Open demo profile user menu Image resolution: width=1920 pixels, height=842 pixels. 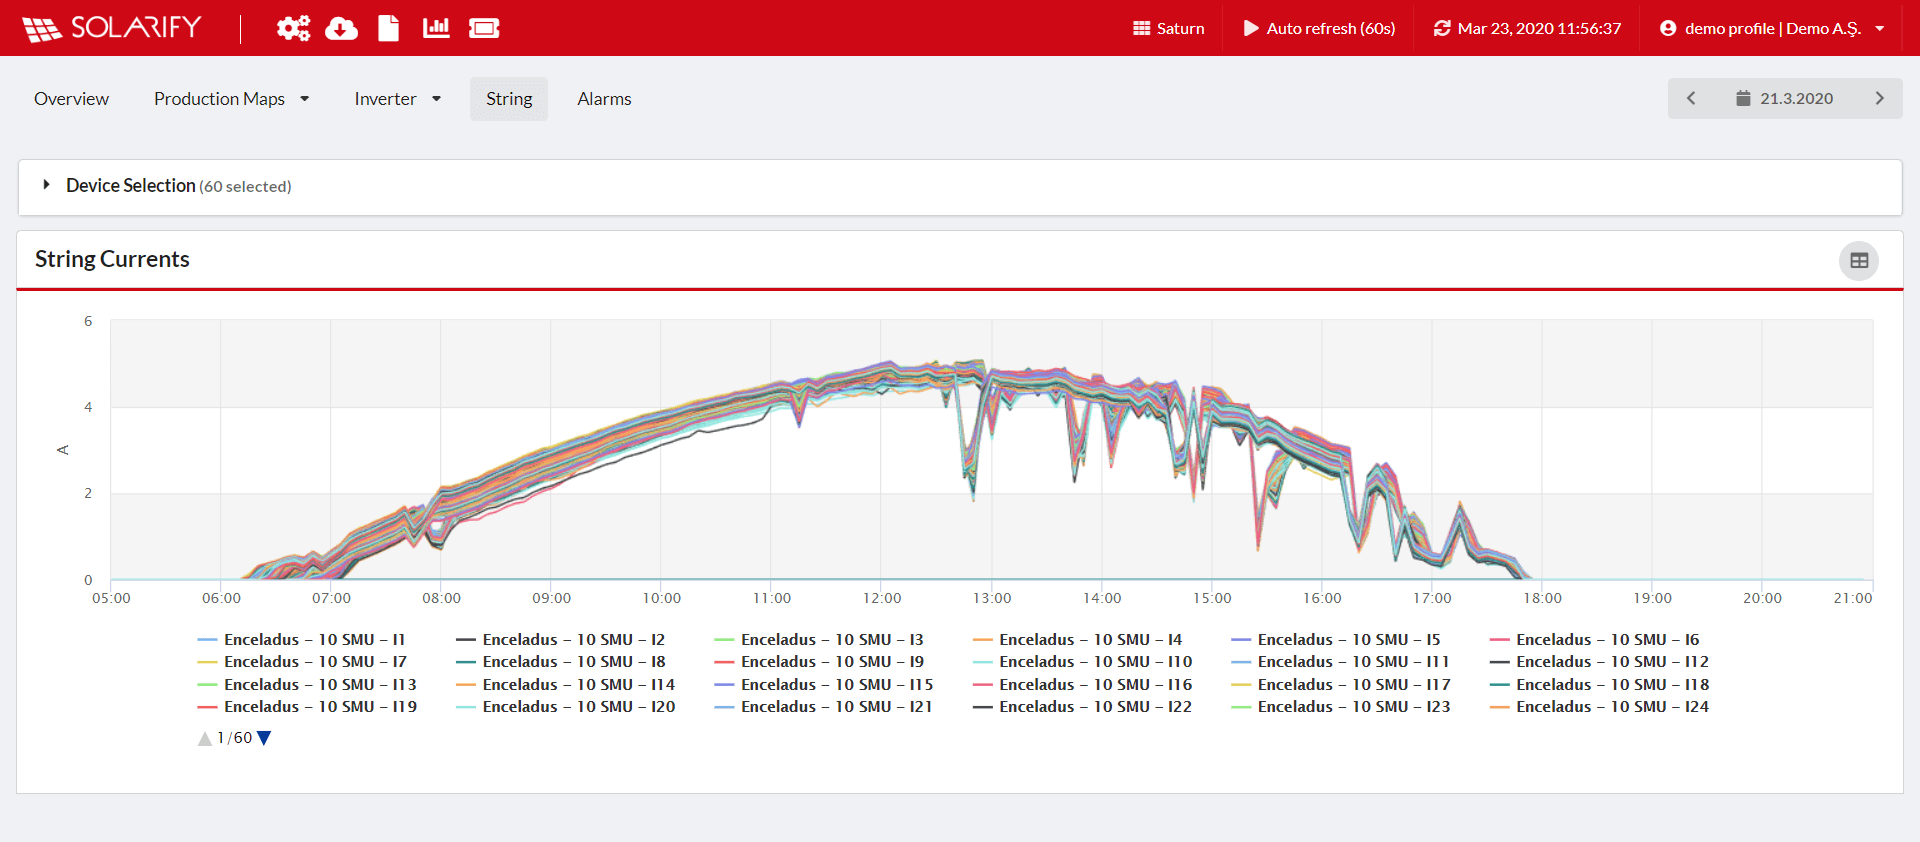1772,28
